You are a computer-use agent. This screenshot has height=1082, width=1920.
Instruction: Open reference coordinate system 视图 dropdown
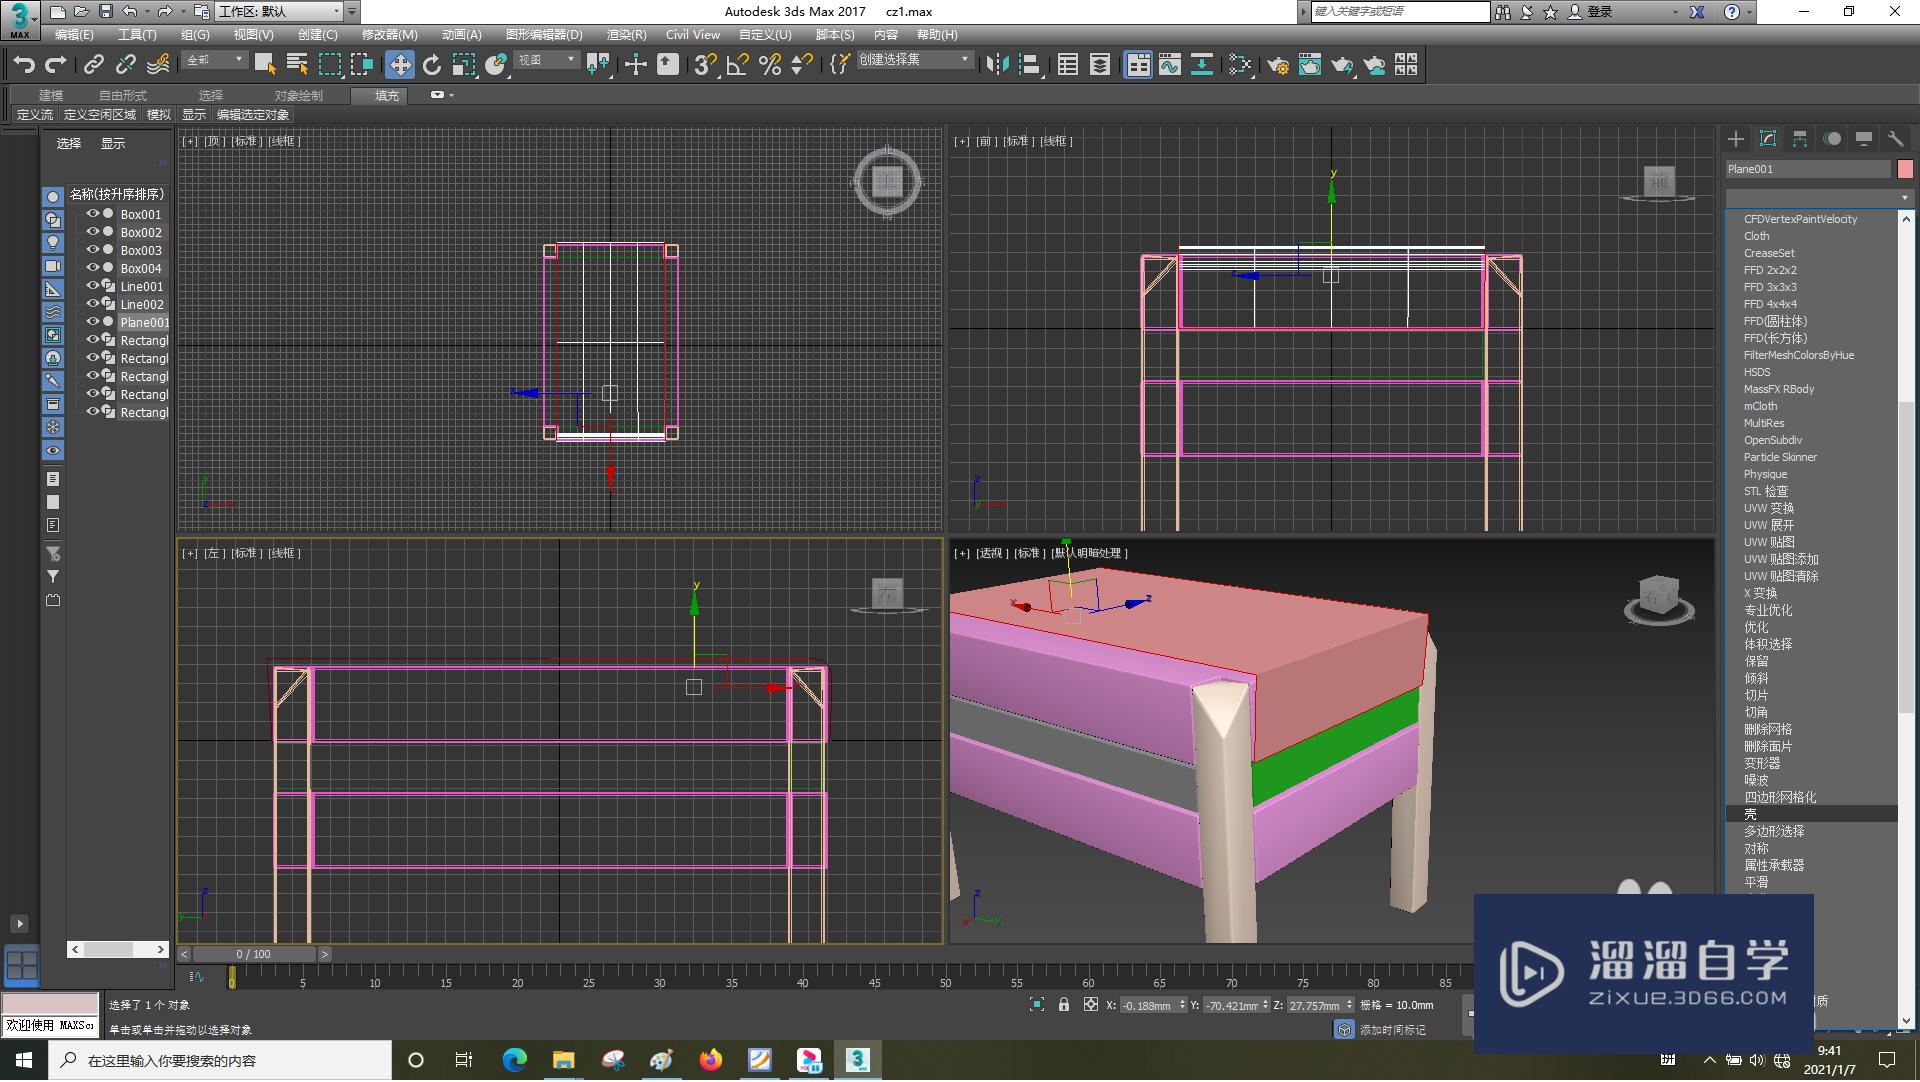coord(547,60)
